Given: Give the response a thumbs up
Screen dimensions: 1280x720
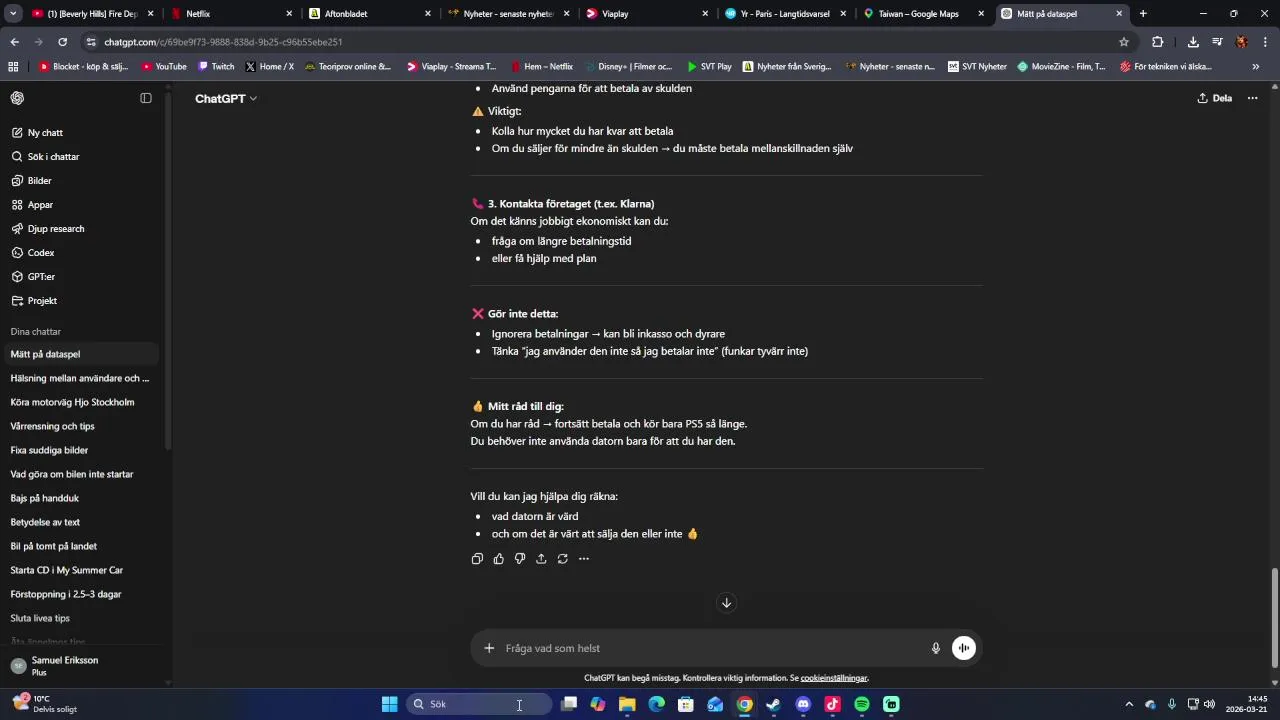Looking at the screenshot, I should click(x=499, y=559).
